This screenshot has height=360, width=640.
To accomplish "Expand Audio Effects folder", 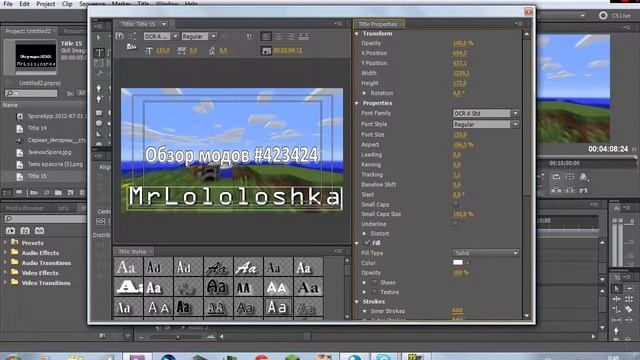I will (5, 252).
